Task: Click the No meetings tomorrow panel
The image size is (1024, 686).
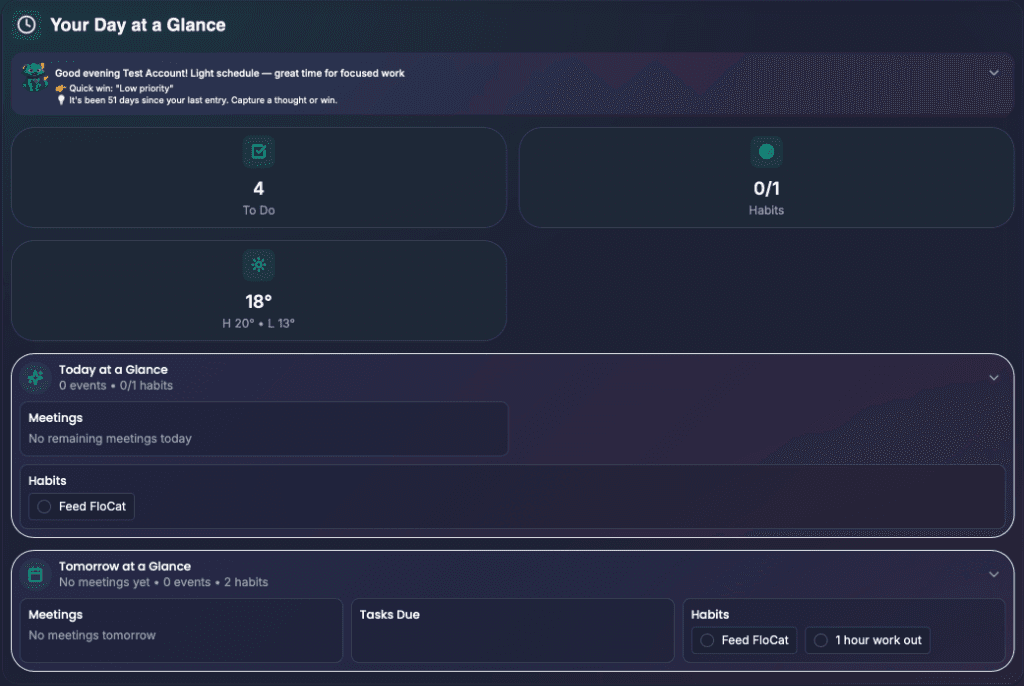Action: (180, 630)
